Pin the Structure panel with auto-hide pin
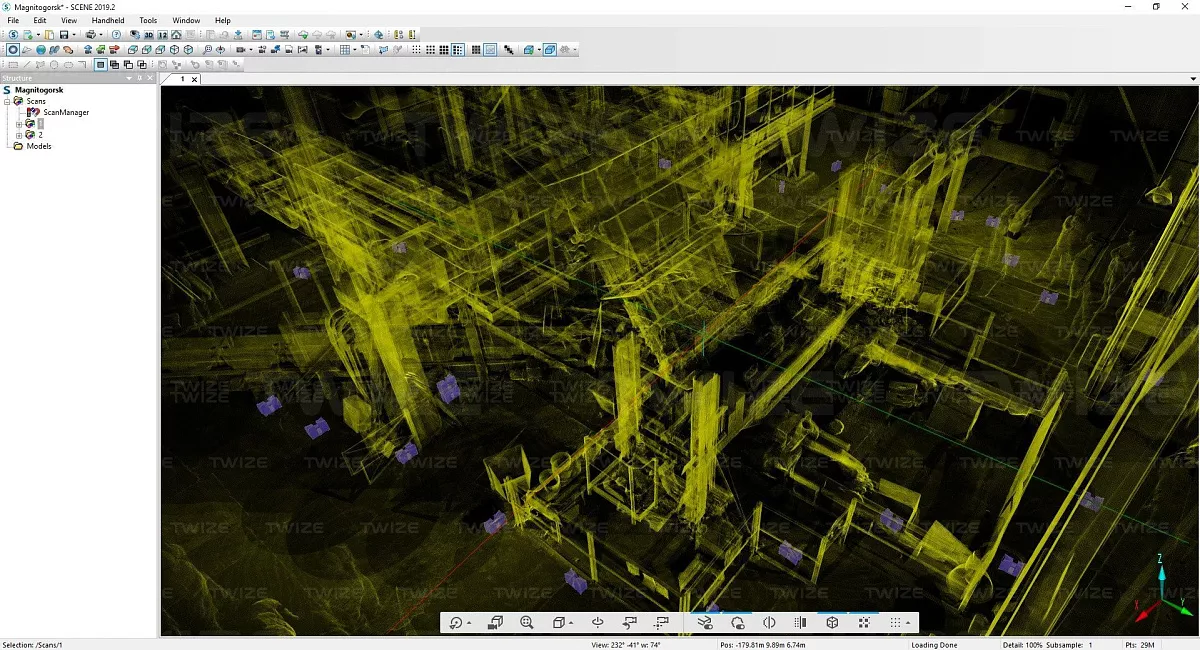This screenshot has height=650, width=1200. (139, 78)
